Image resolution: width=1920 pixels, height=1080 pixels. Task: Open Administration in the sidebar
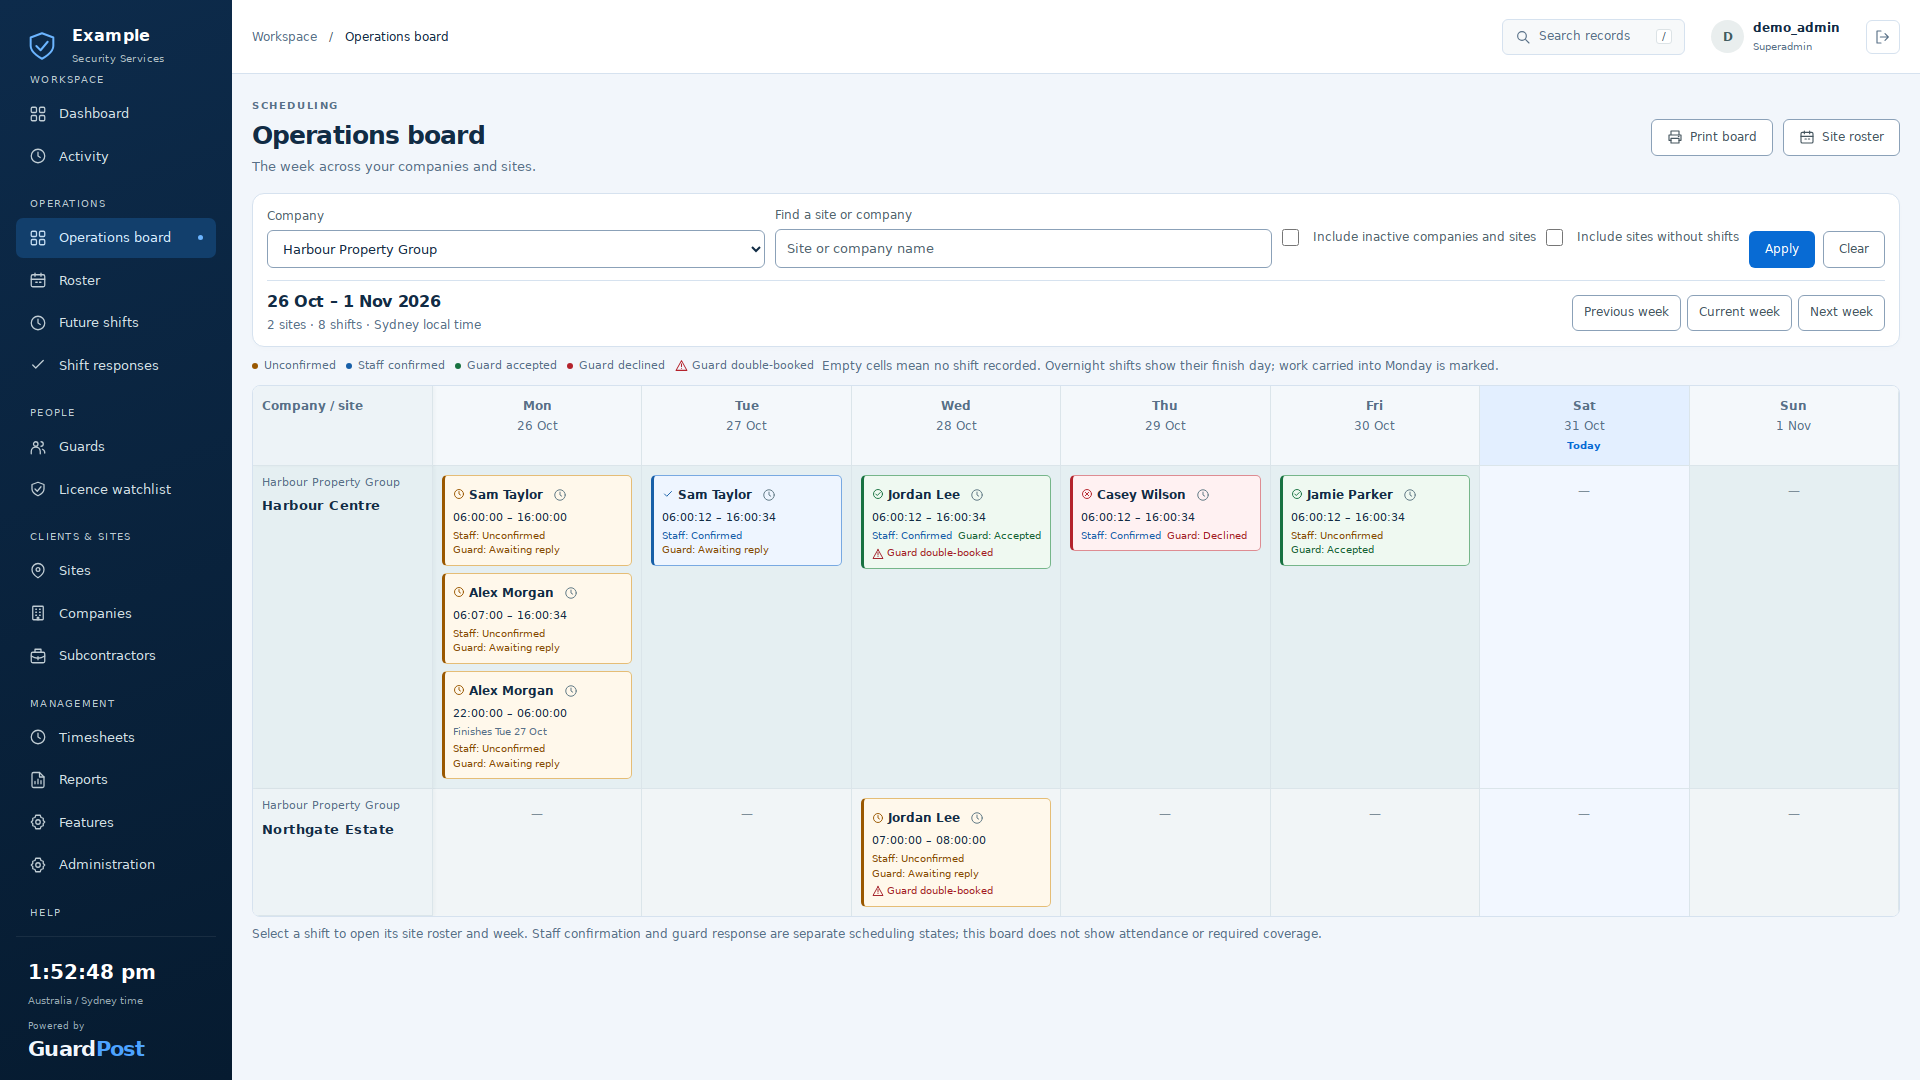(116, 864)
